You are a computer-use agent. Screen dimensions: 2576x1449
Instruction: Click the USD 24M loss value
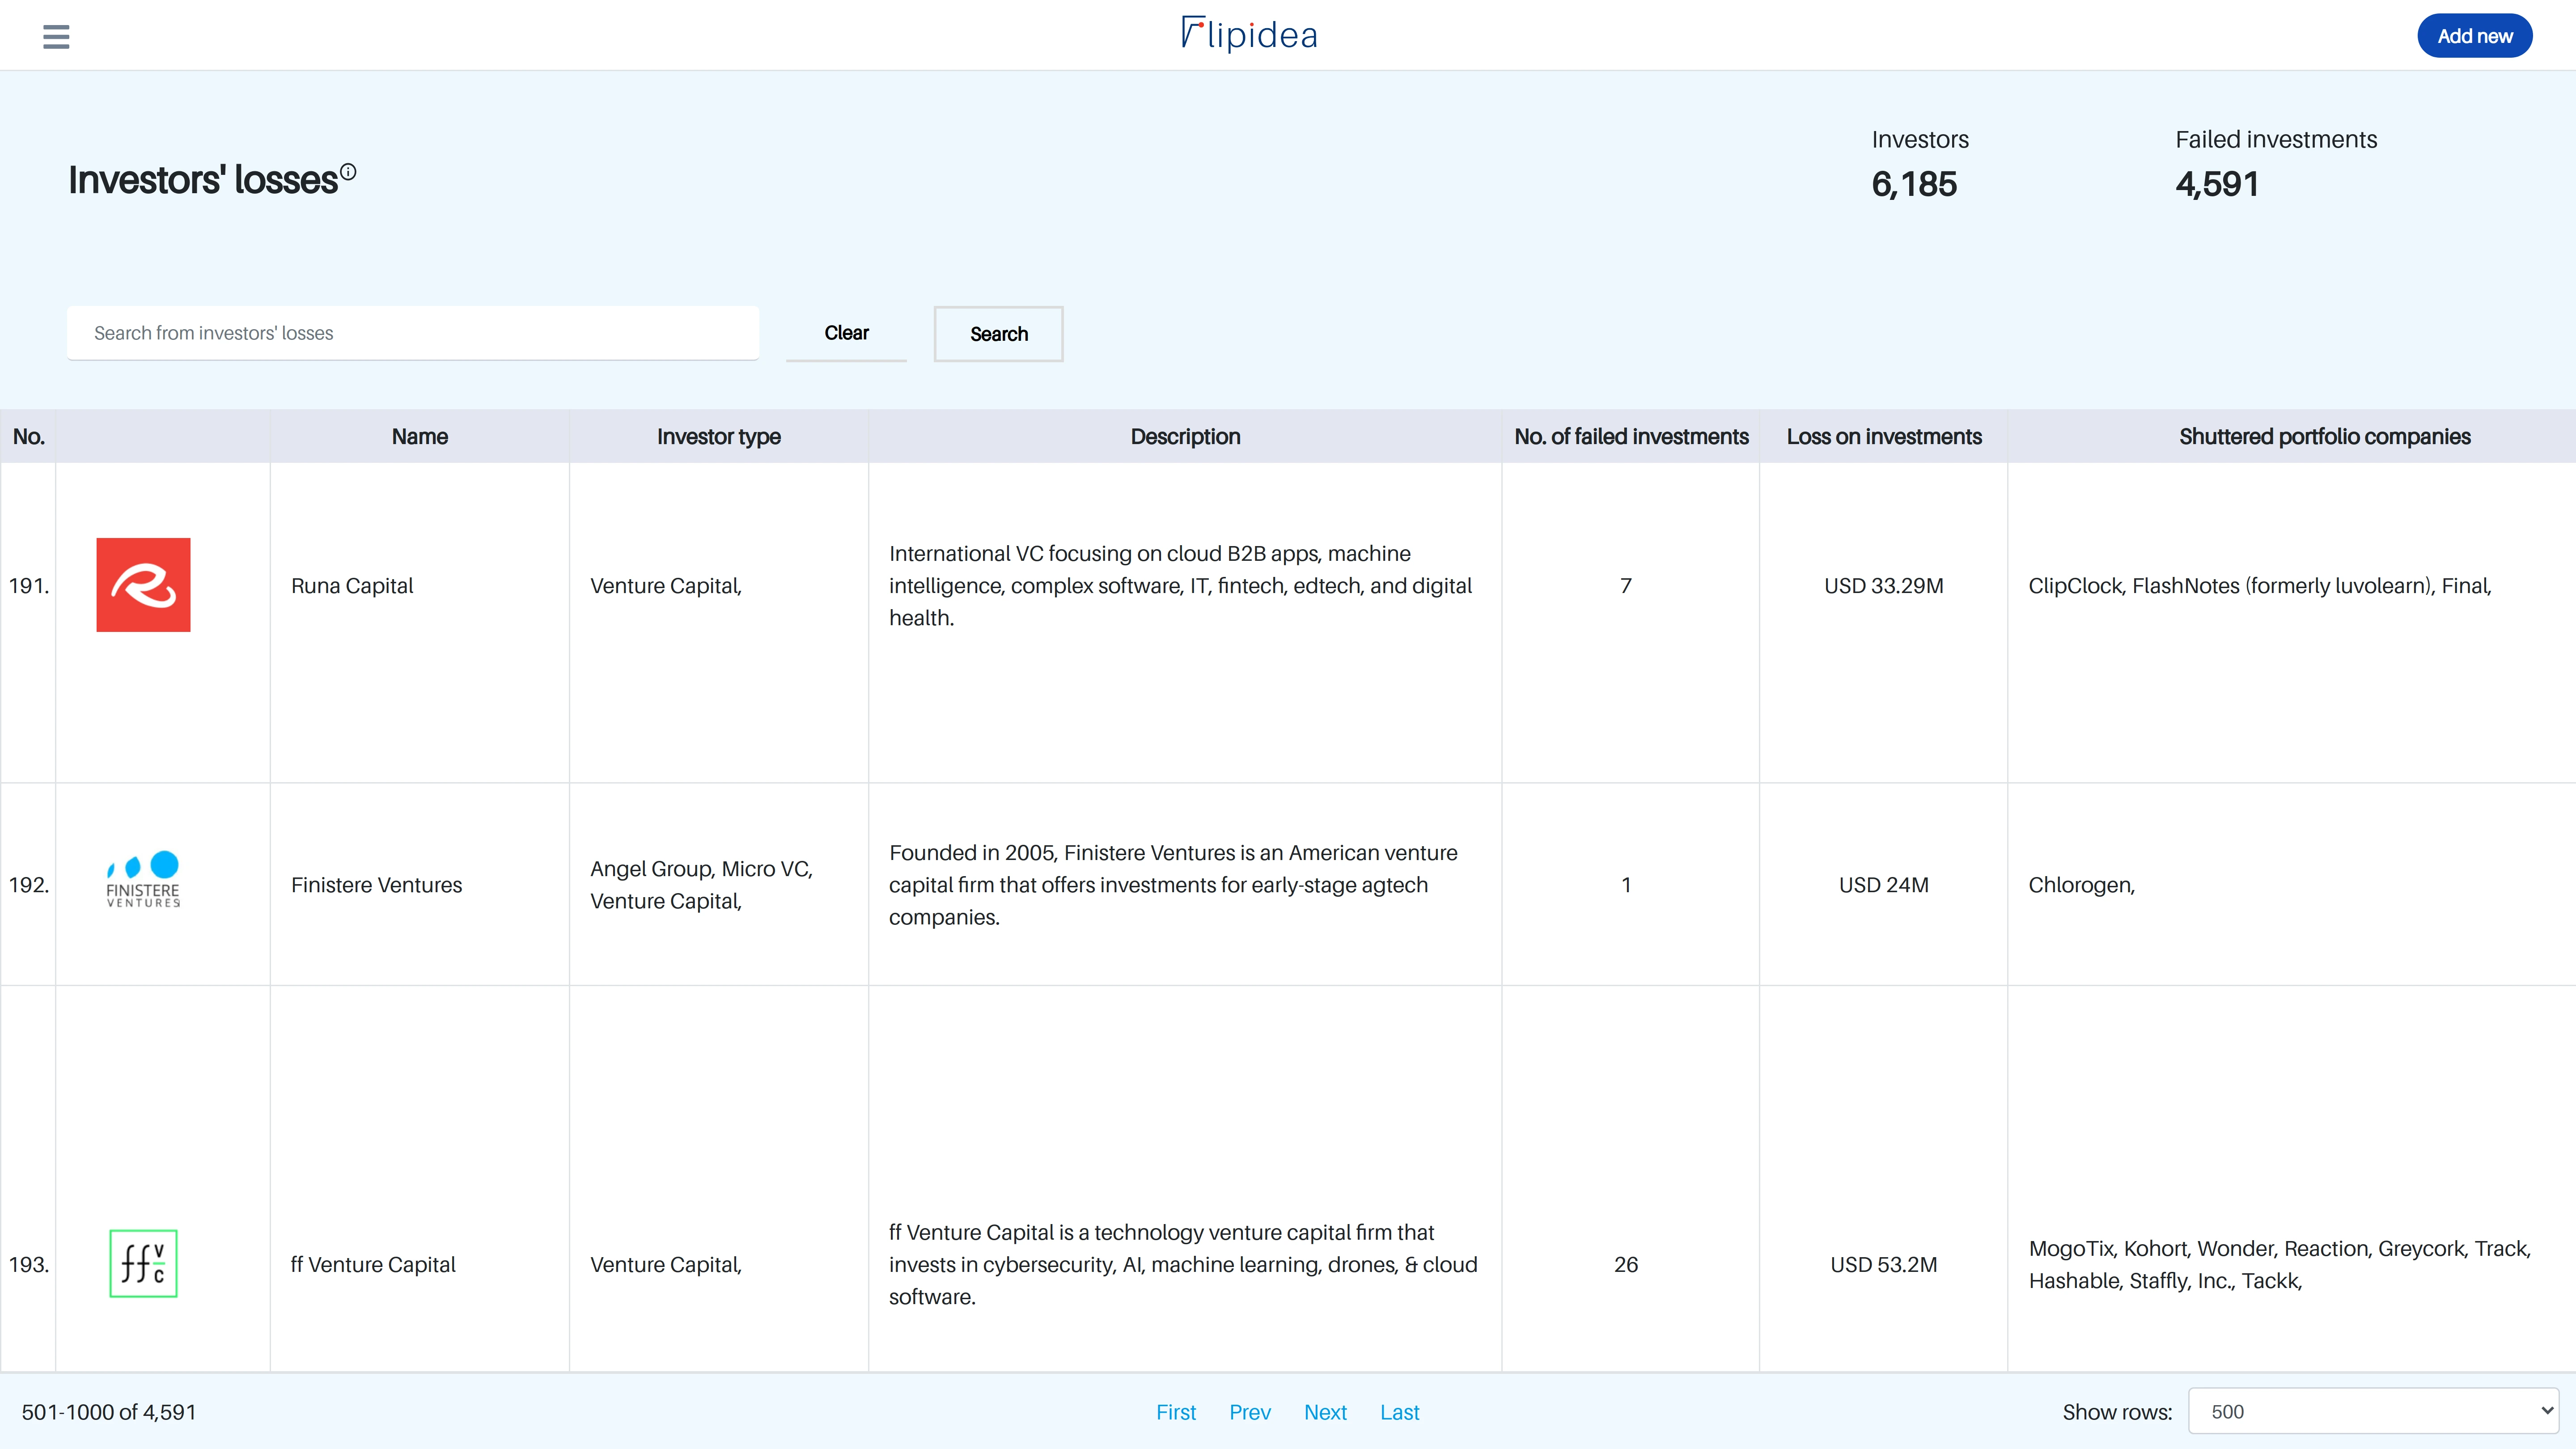pyautogui.click(x=1884, y=885)
